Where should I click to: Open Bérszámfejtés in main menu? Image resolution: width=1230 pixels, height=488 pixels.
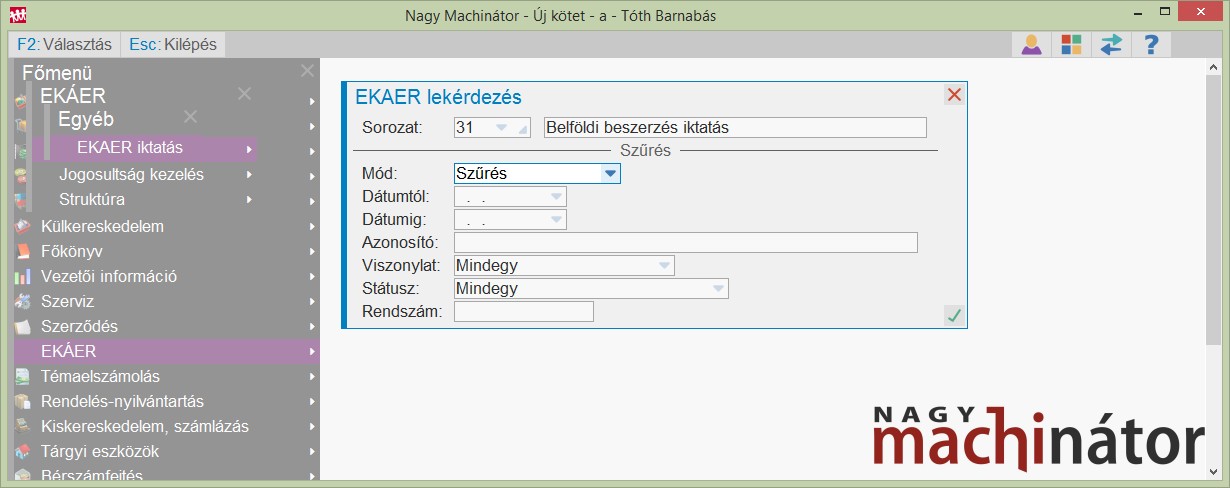166,475
